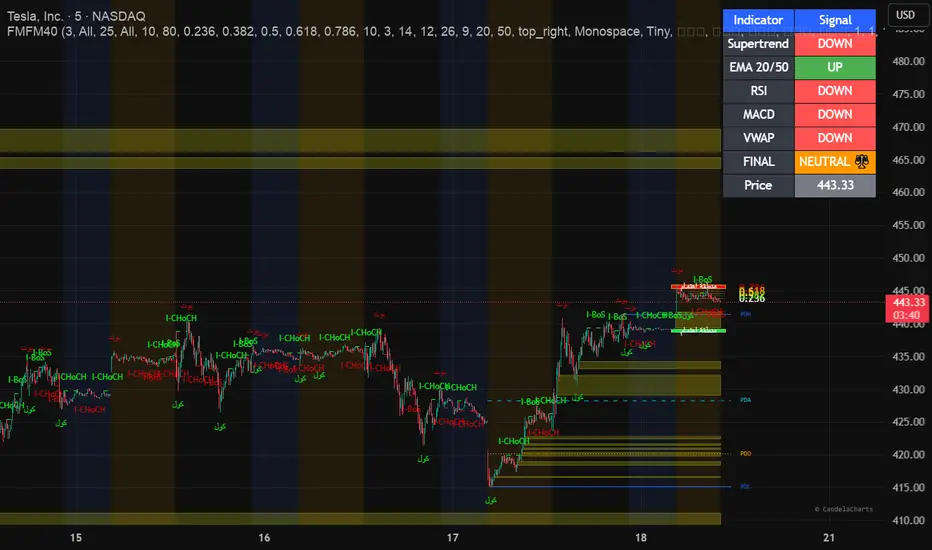Select the RSI row label
The height and width of the screenshot is (550, 932).
(758, 91)
